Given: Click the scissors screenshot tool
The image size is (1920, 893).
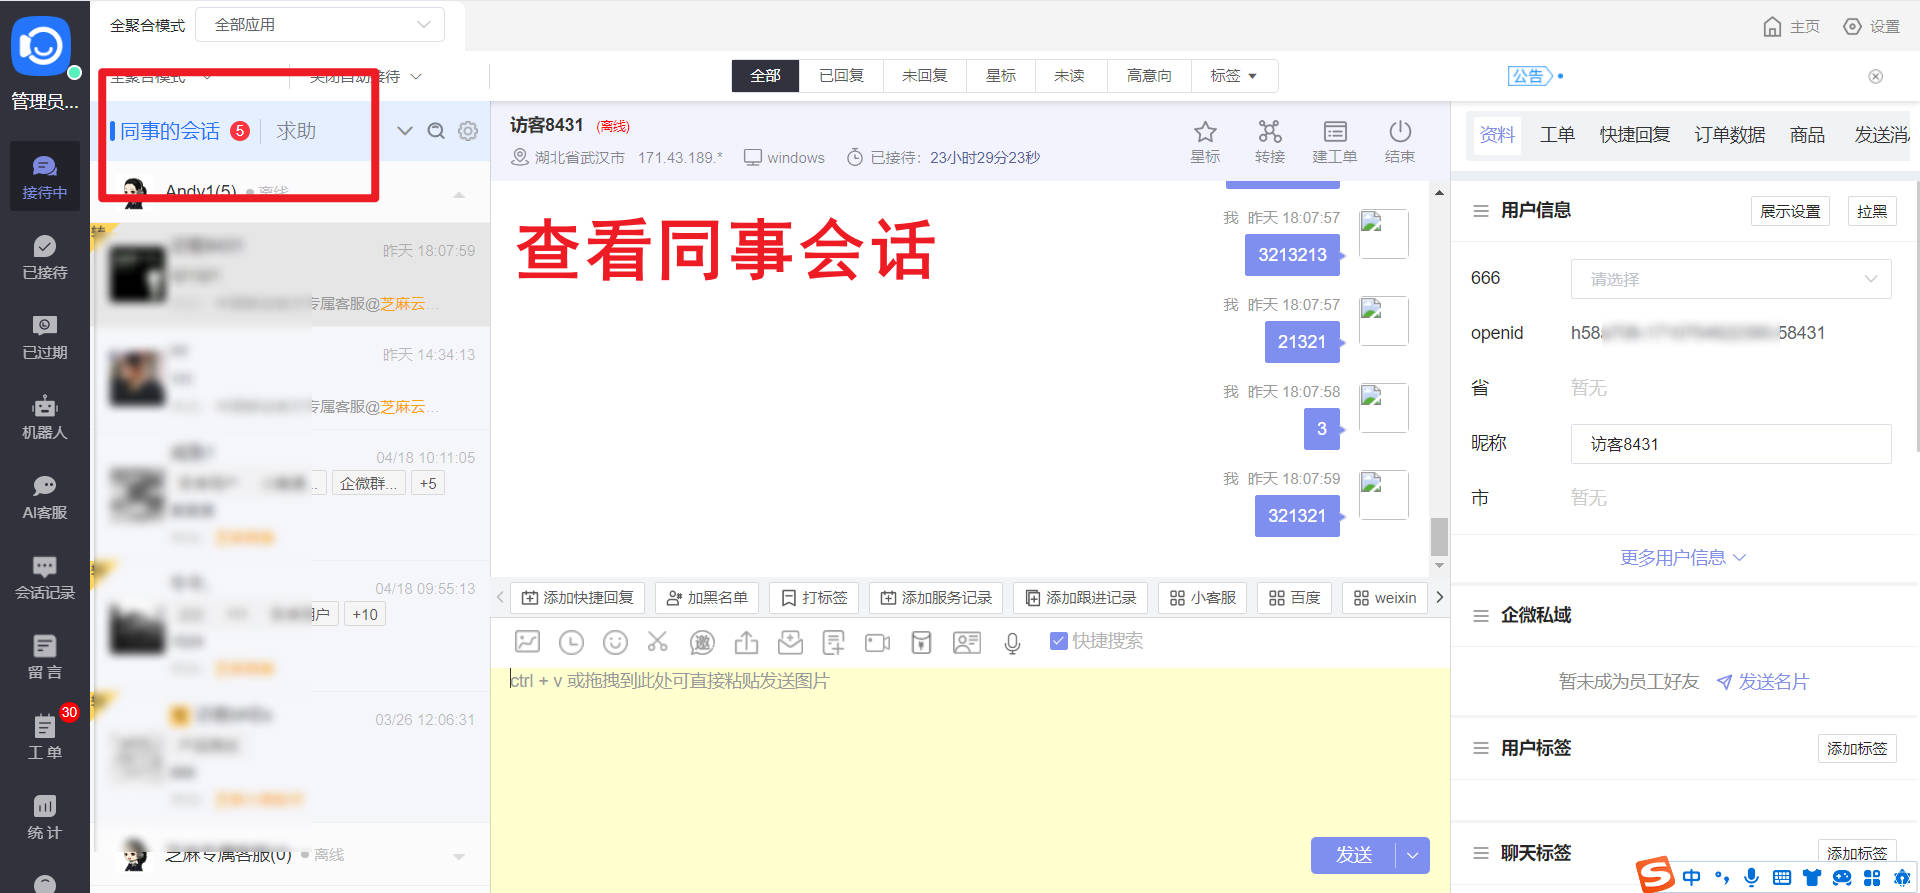Looking at the screenshot, I should (657, 642).
